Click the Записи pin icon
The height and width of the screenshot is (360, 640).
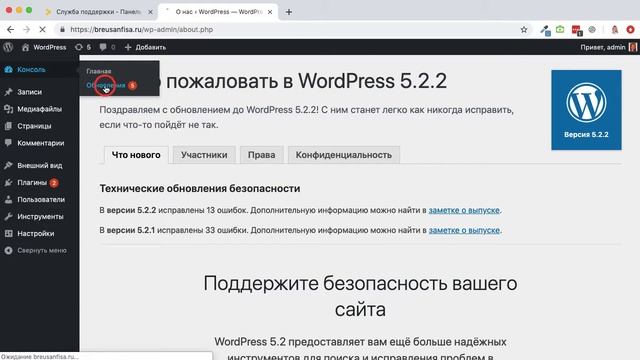coord(9,92)
